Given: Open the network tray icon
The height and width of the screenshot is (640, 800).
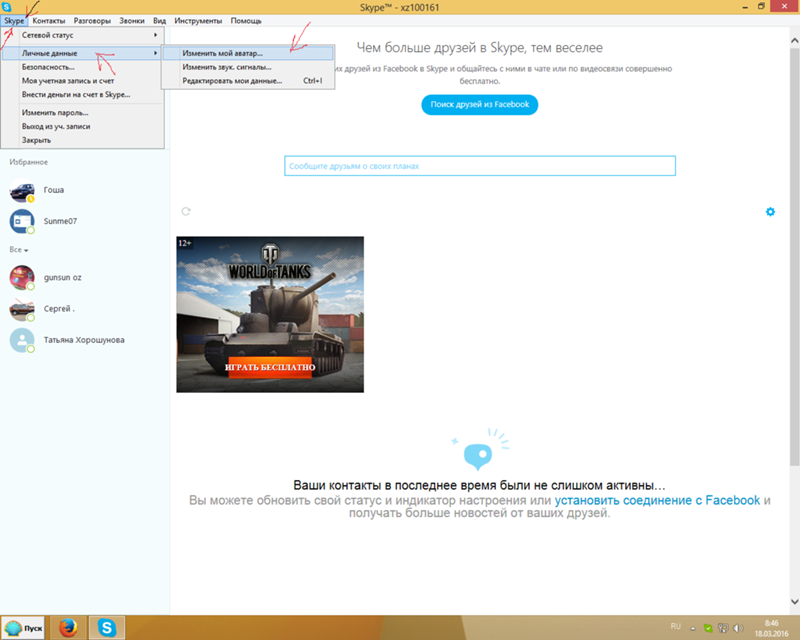Looking at the screenshot, I should coord(723,628).
